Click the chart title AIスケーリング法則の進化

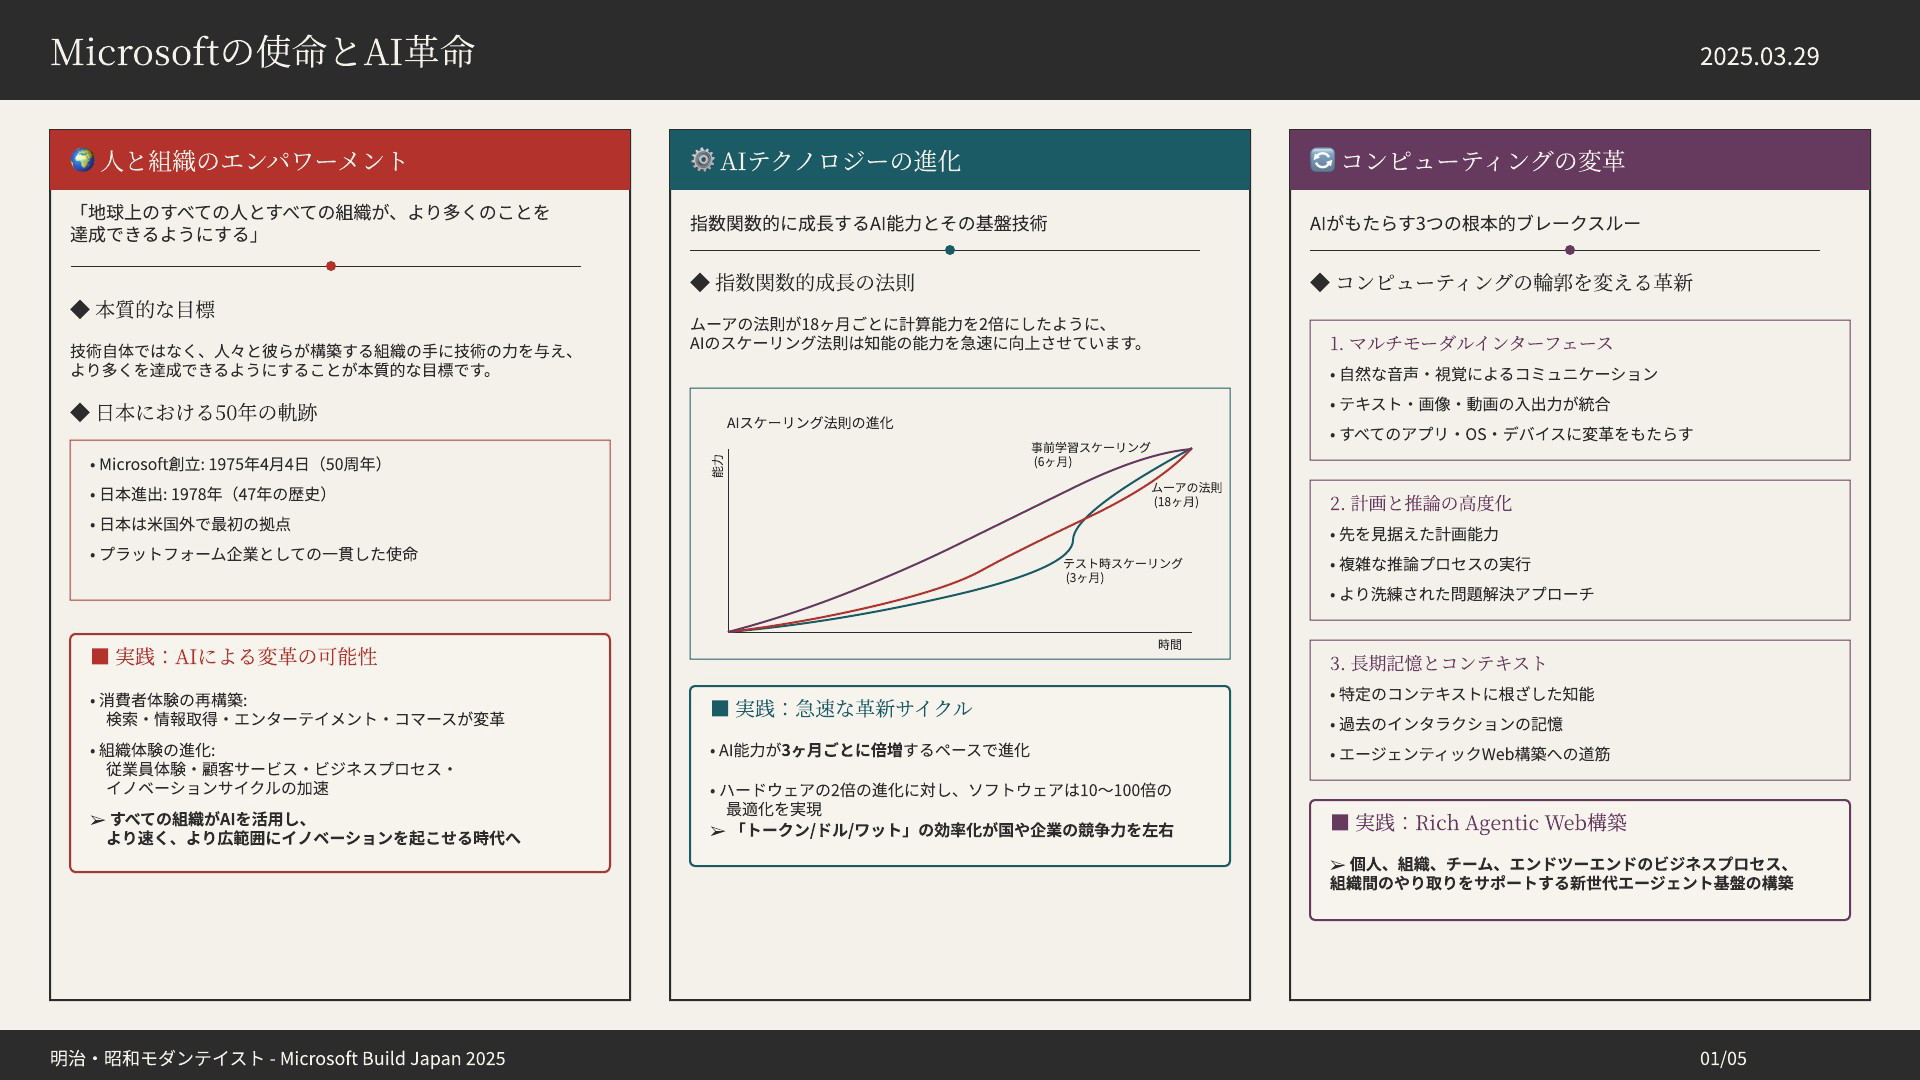click(x=810, y=423)
